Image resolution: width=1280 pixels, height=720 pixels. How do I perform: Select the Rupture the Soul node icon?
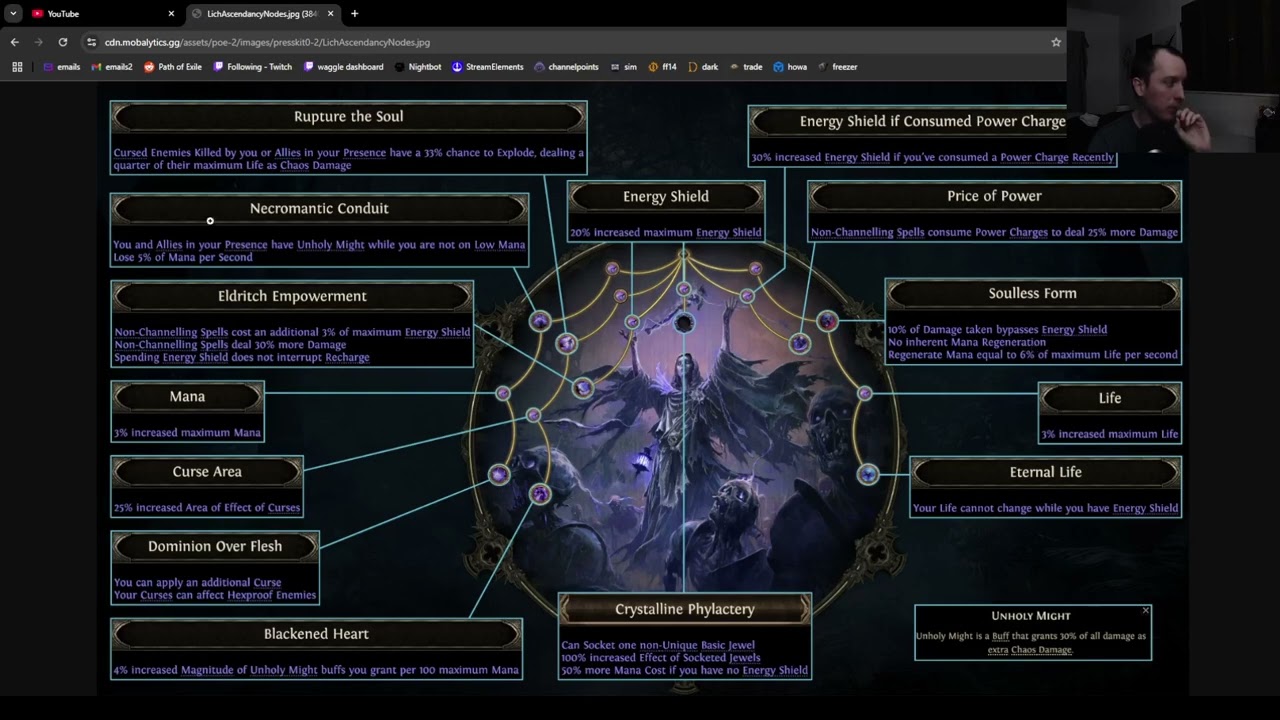(x=566, y=343)
